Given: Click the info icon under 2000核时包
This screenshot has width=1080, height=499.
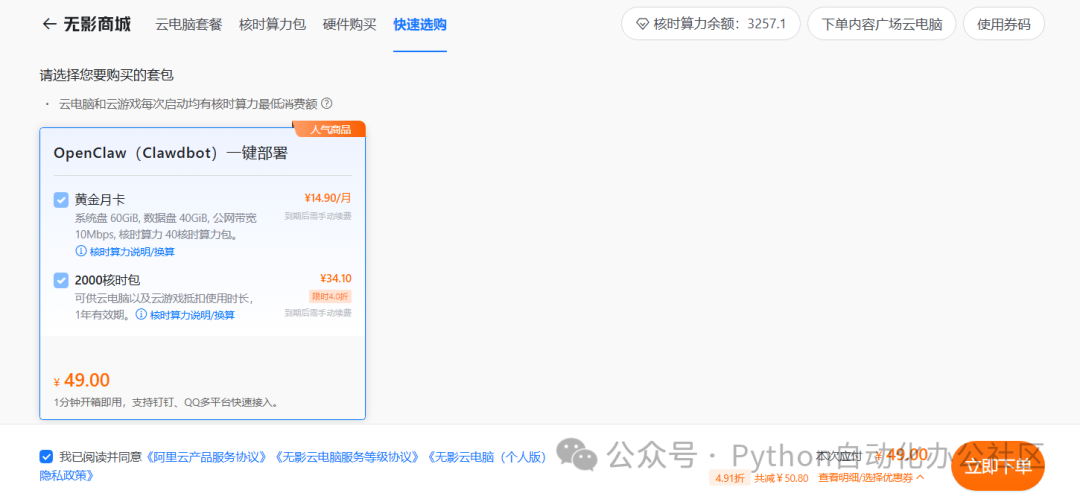Looking at the screenshot, I should 141,315.
